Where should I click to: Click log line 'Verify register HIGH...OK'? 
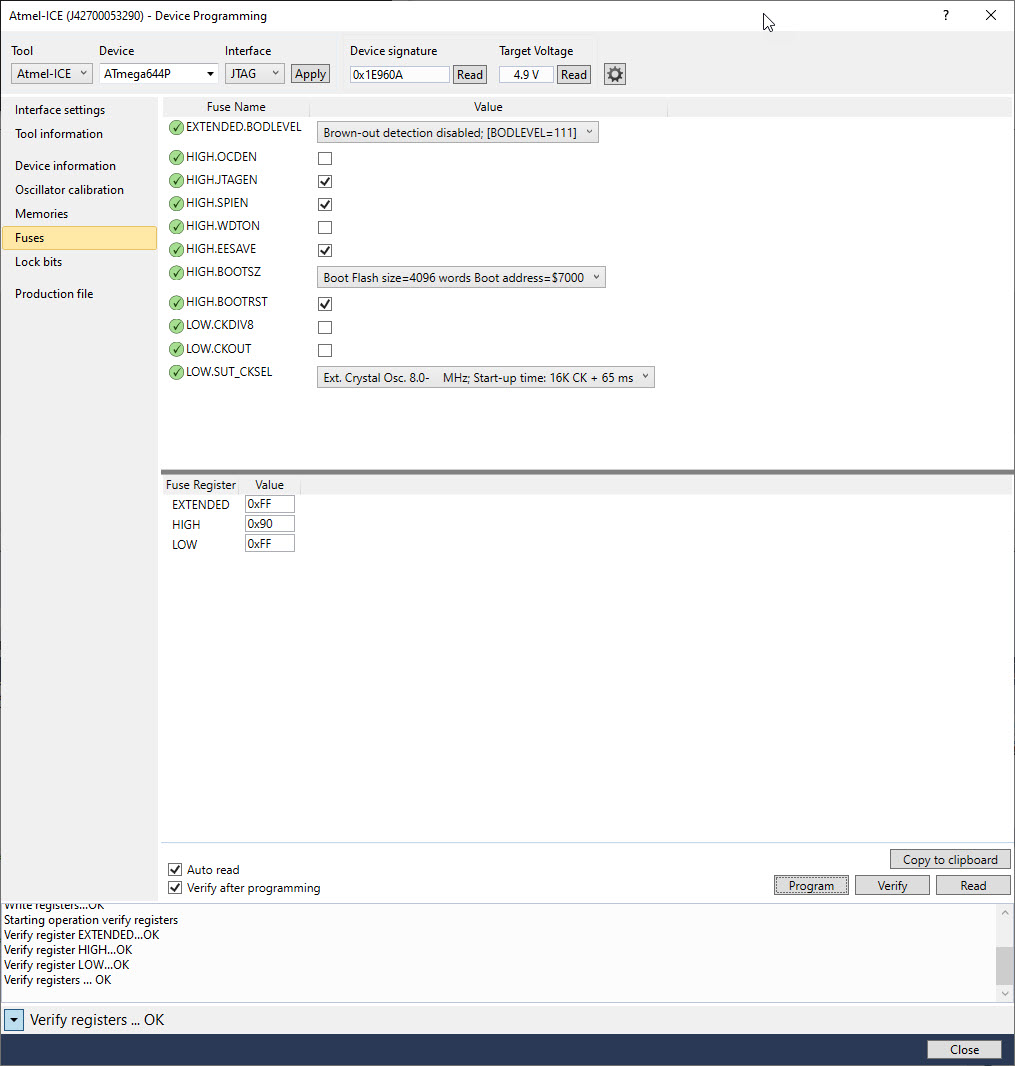[x=68, y=950]
